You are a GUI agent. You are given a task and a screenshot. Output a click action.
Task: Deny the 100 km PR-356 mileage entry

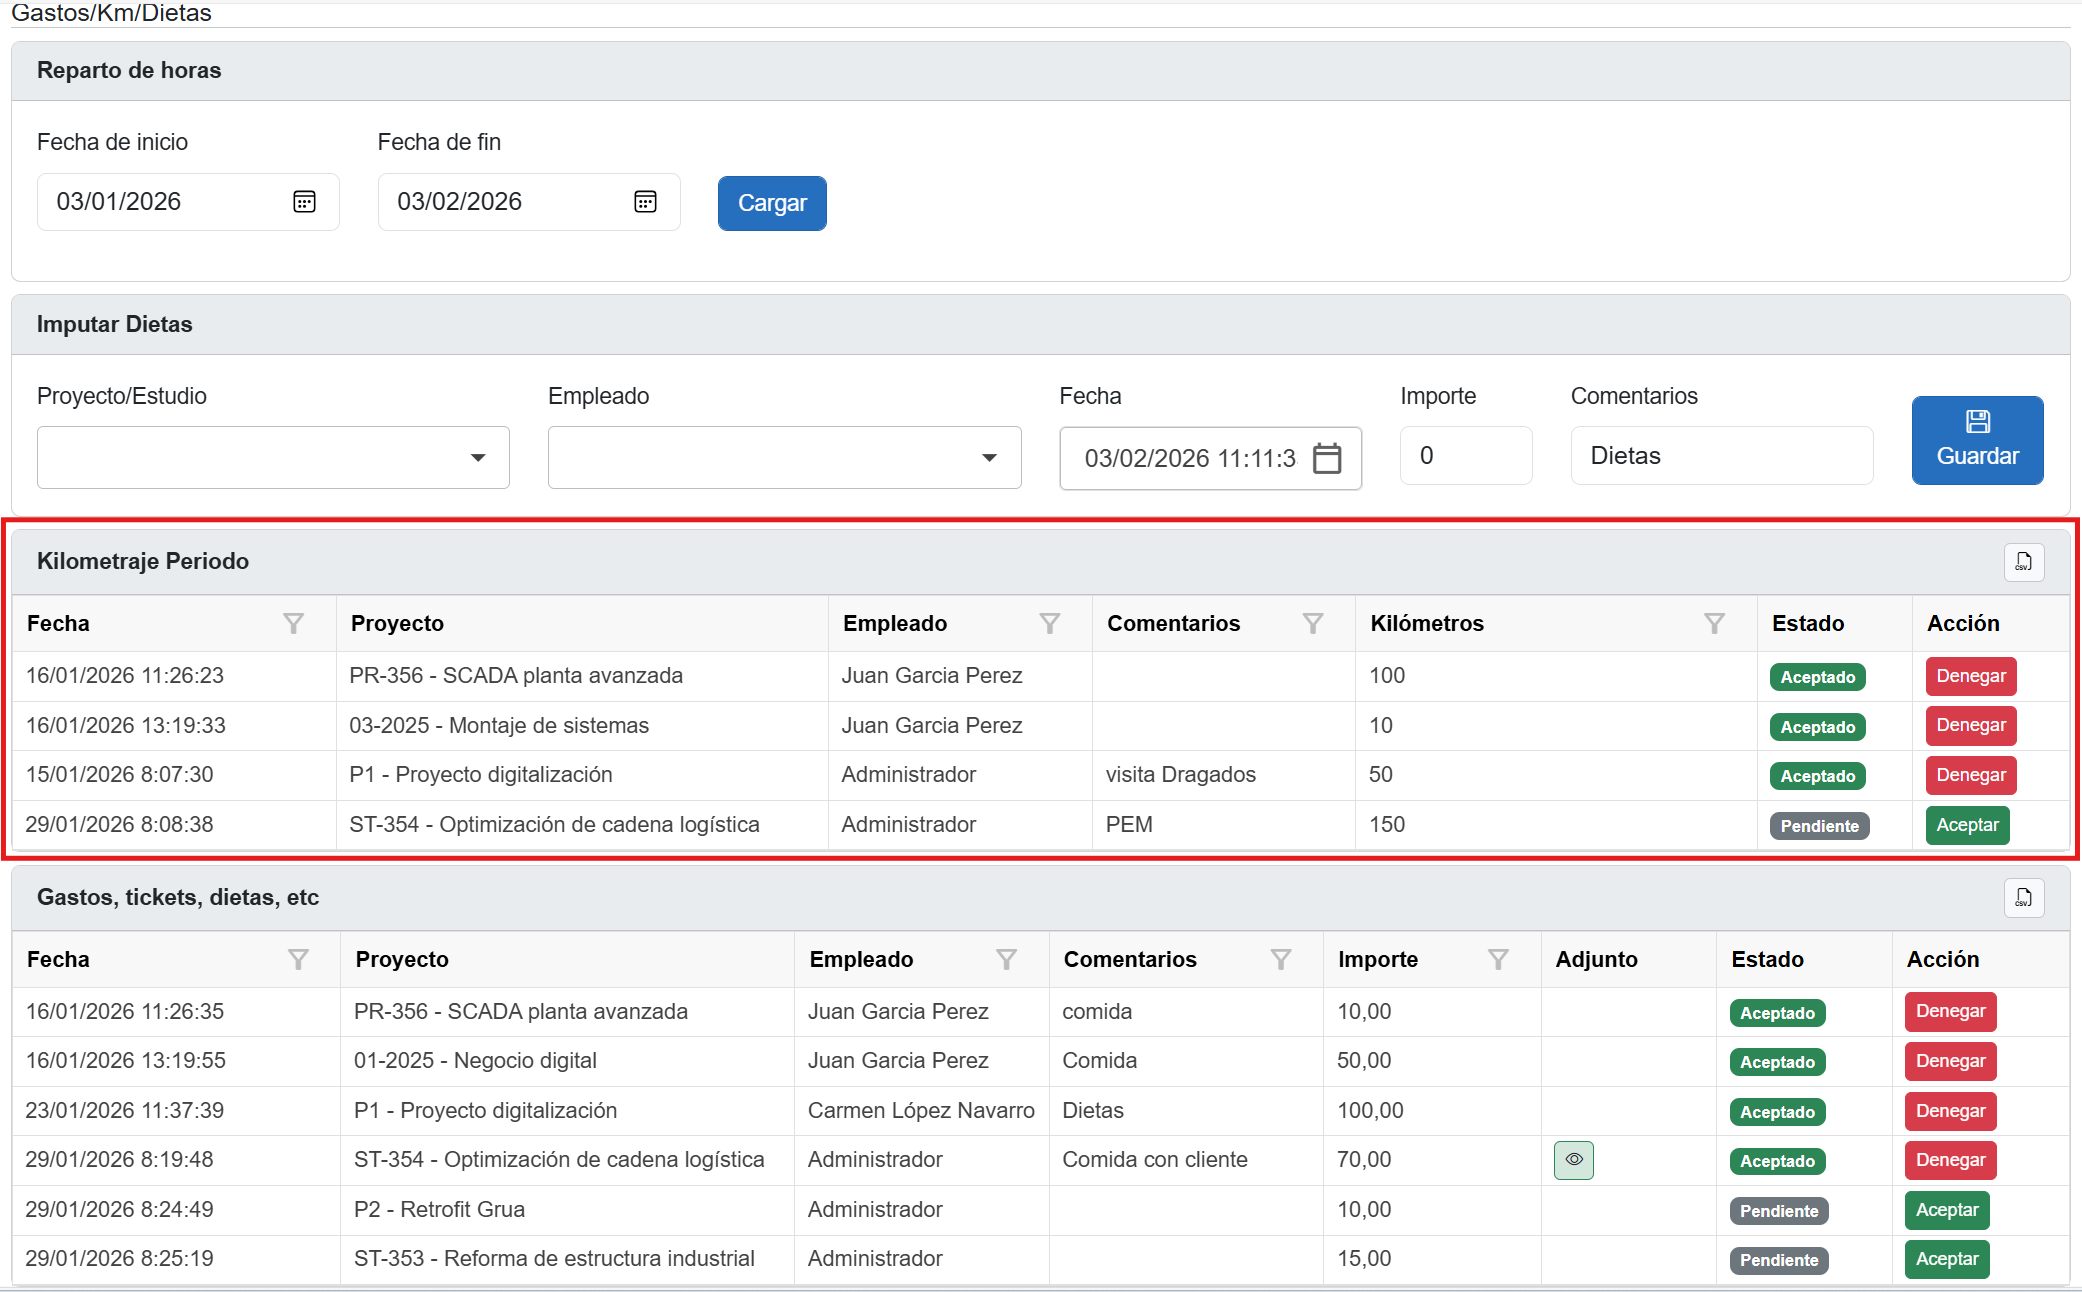coord(1970,677)
